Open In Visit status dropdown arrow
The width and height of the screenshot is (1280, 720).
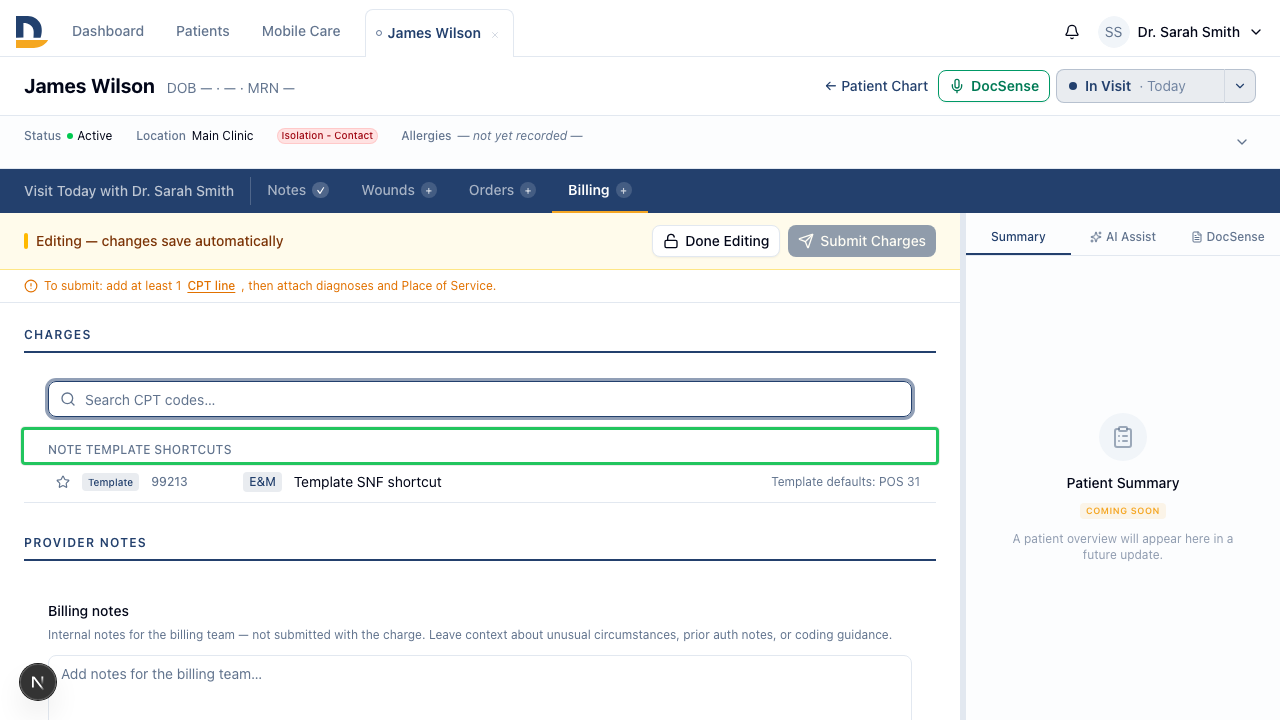coord(1240,86)
